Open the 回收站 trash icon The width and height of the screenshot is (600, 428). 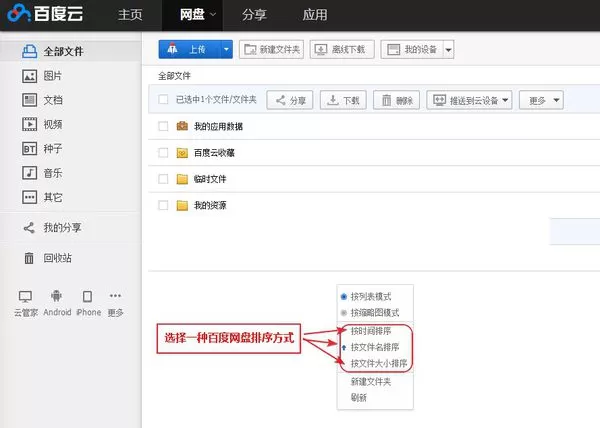click(x=29, y=258)
